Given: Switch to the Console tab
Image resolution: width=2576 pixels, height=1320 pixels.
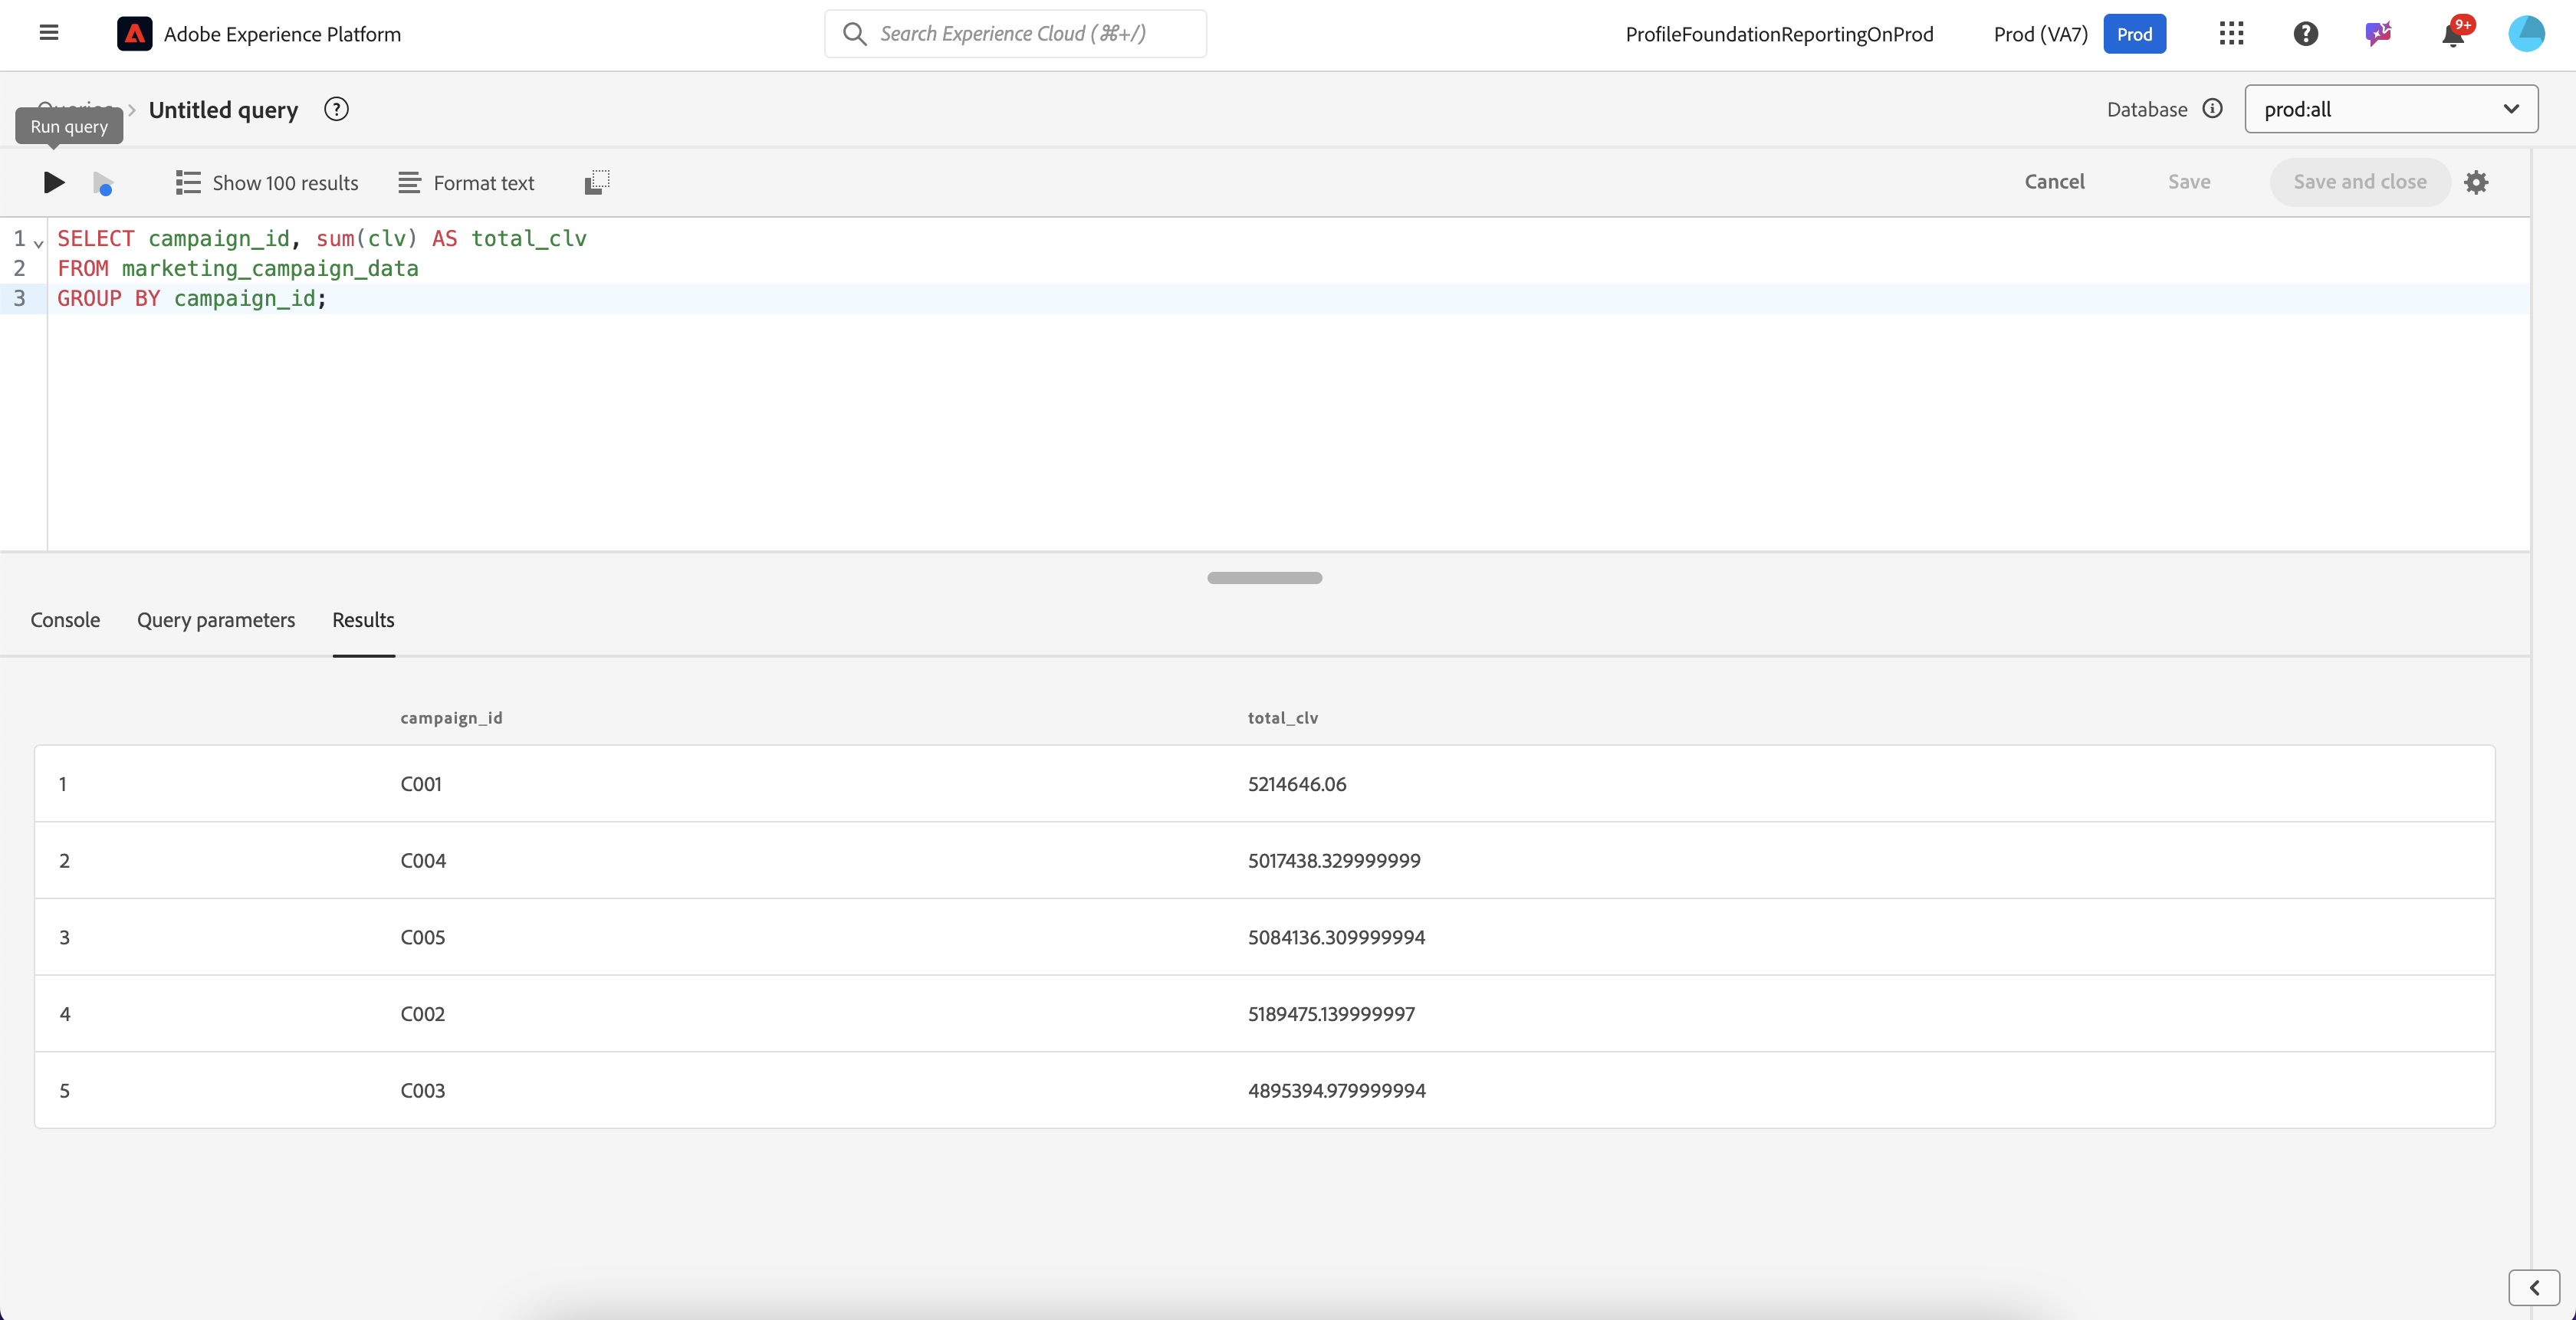Looking at the screenshot, I should pos(65,620).
